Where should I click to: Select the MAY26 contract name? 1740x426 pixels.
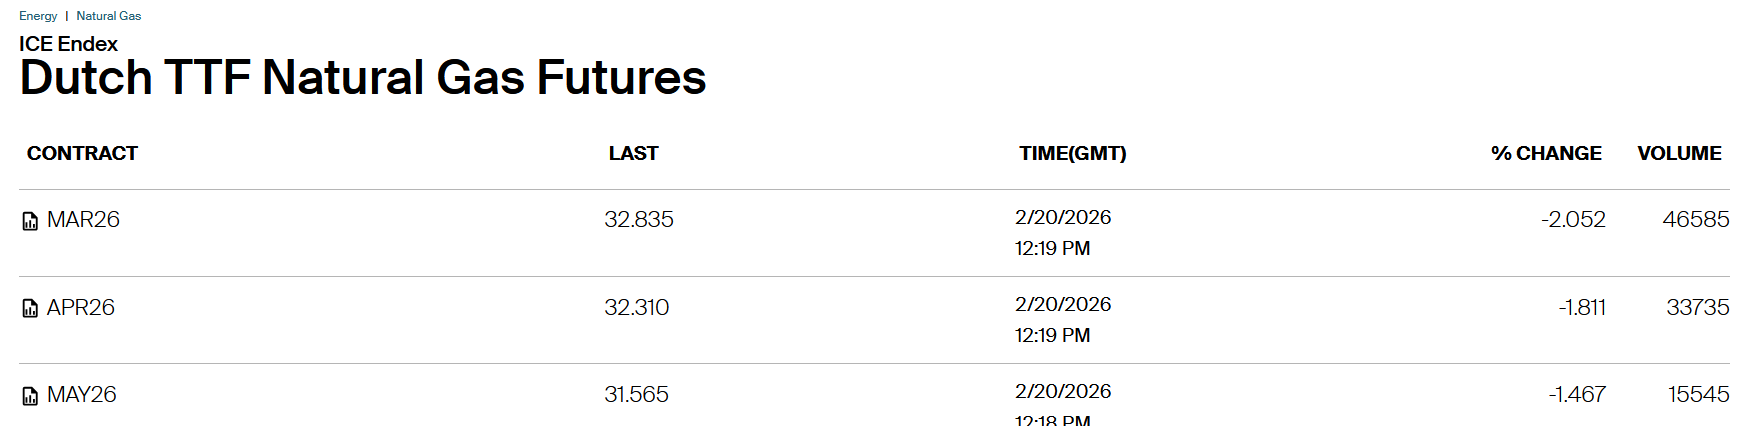[82, 395]
